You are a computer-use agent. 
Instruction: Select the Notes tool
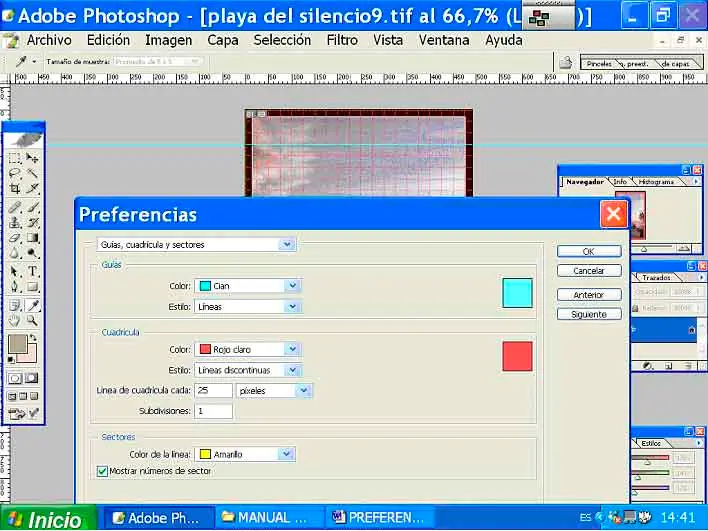click(14, 306)
